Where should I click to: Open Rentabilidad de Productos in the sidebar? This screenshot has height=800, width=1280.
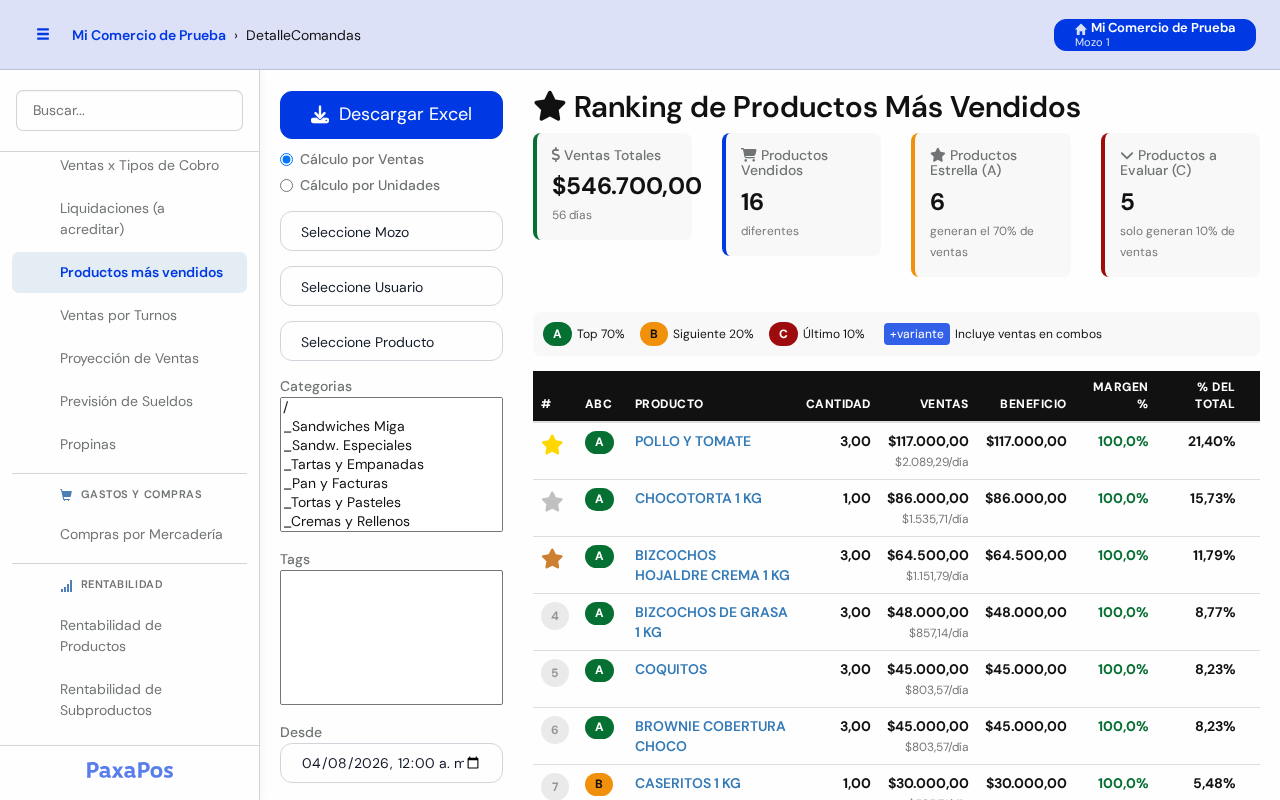[x=130, y=636]
